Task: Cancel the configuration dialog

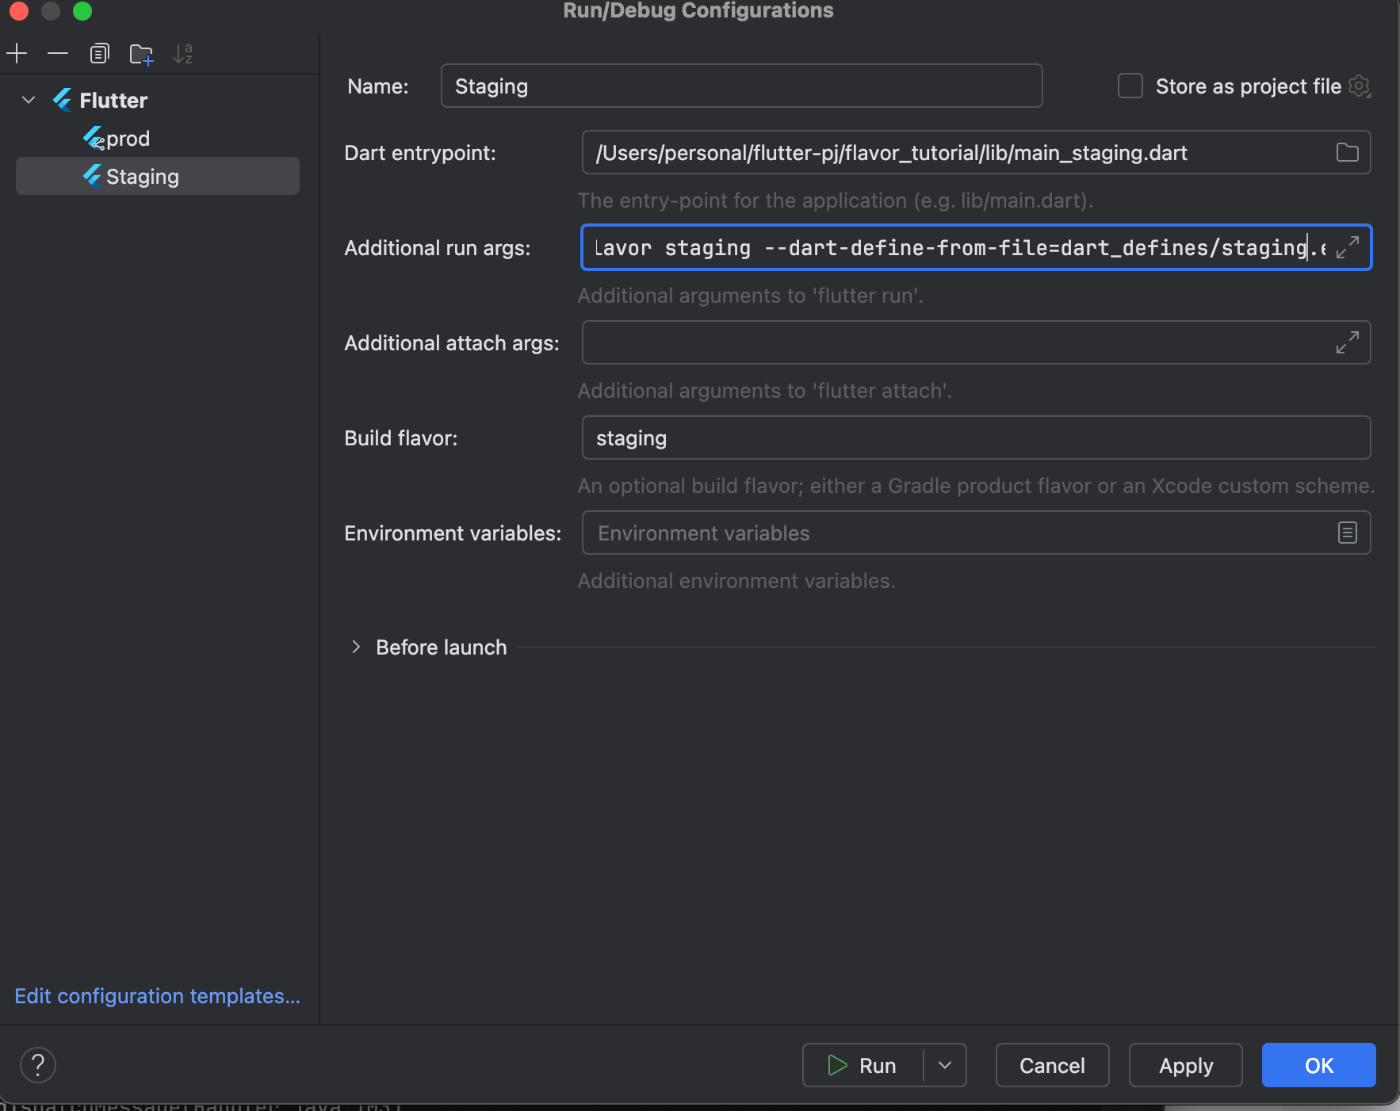Action: (1052, 1065)
